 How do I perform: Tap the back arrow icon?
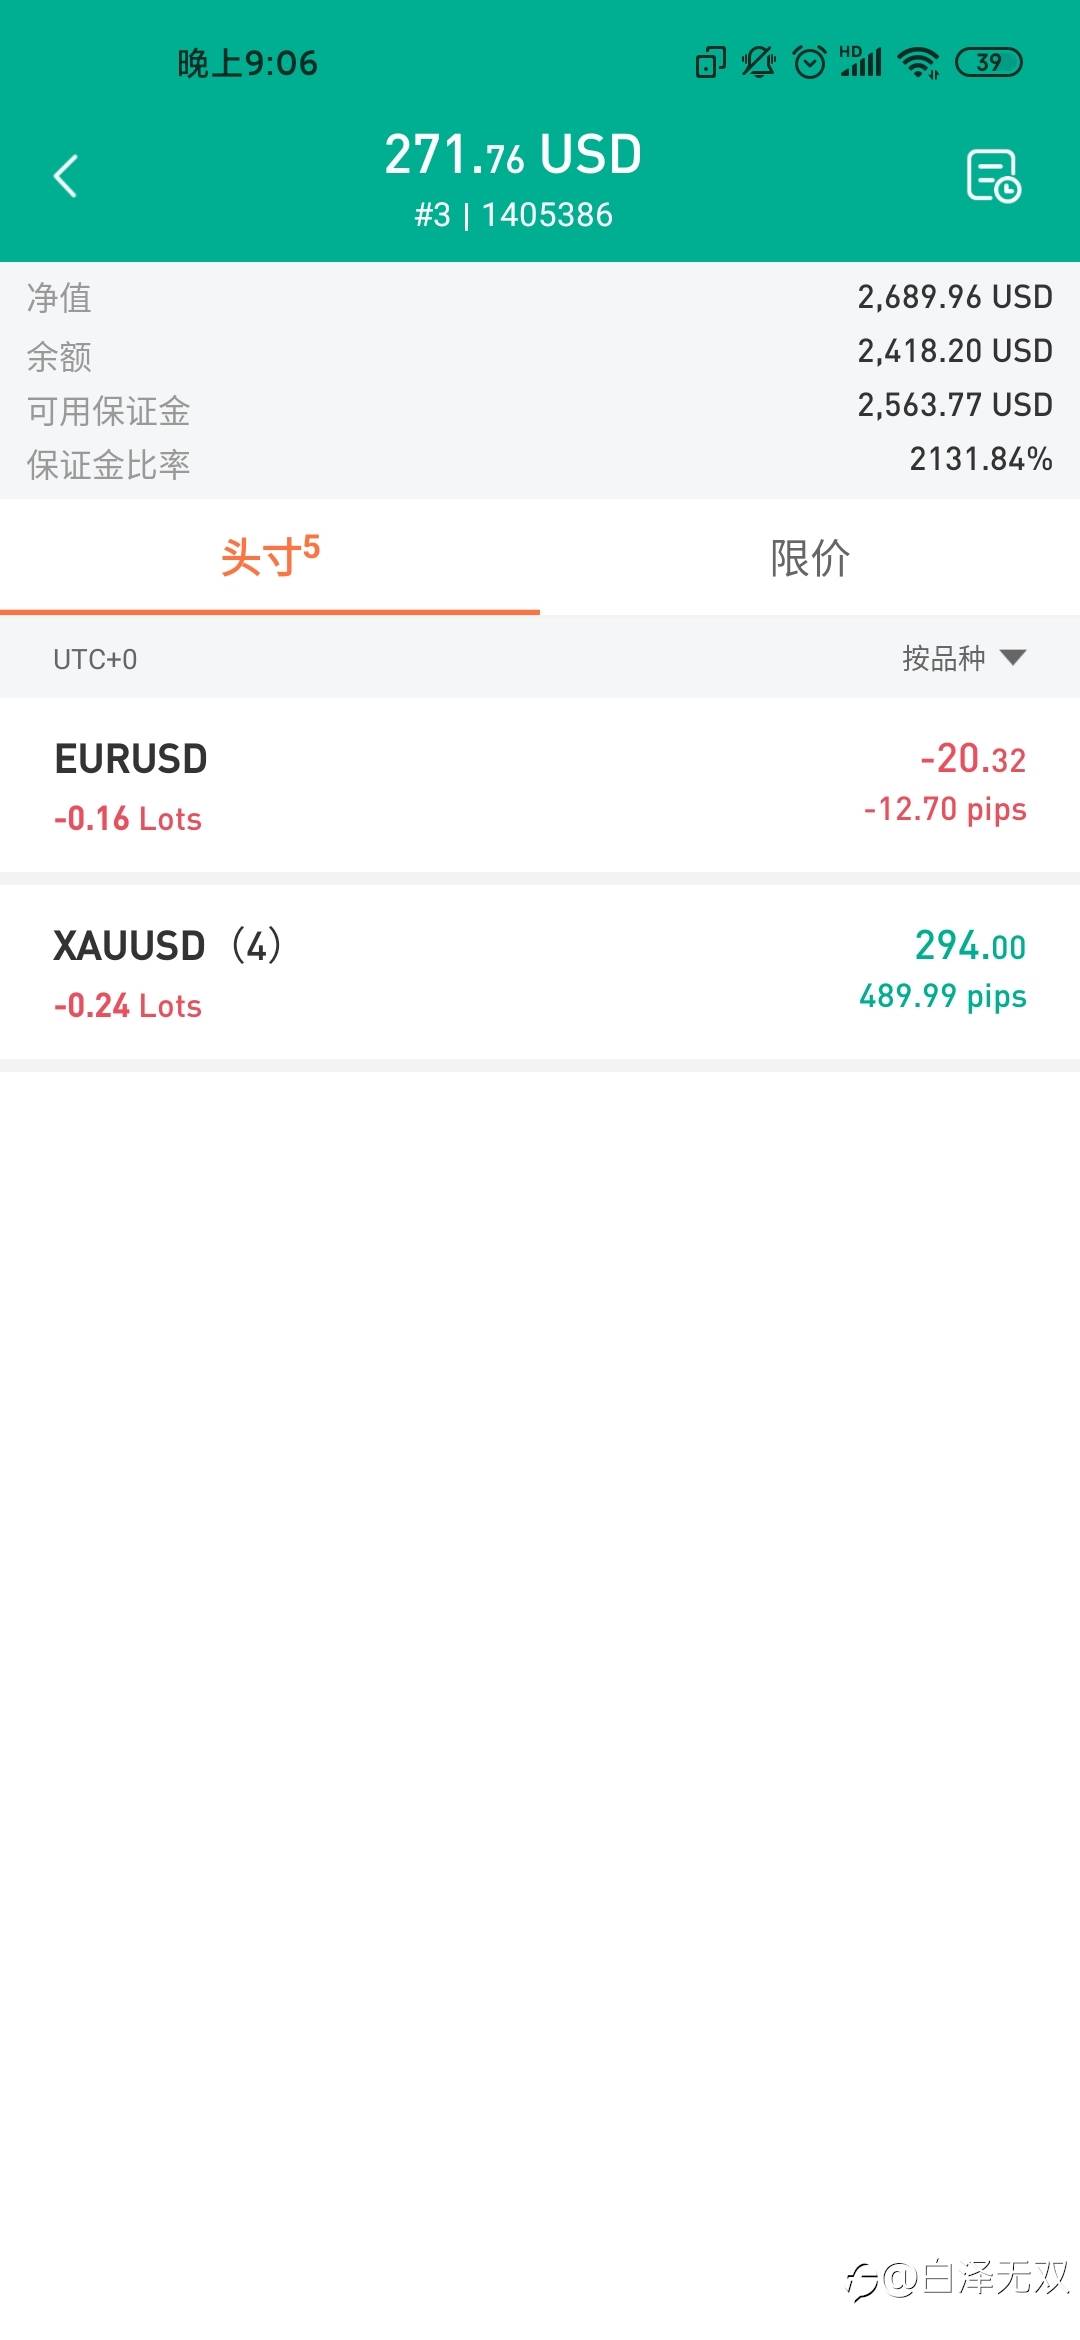pos(66,177)
